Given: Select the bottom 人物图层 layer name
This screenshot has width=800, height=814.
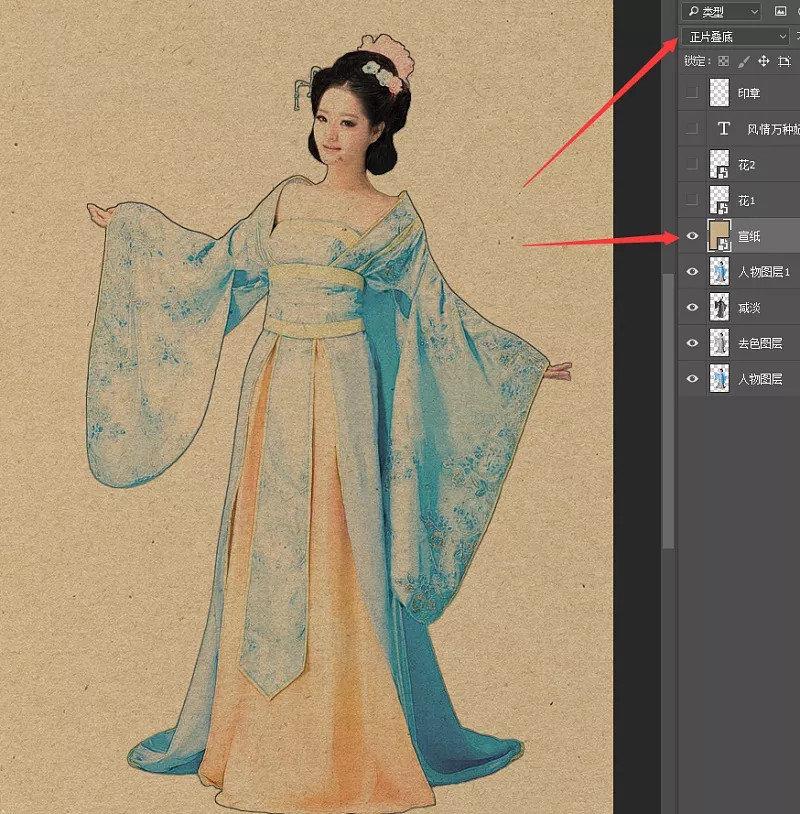Looking at the screenshot, I should coord(760,380).
